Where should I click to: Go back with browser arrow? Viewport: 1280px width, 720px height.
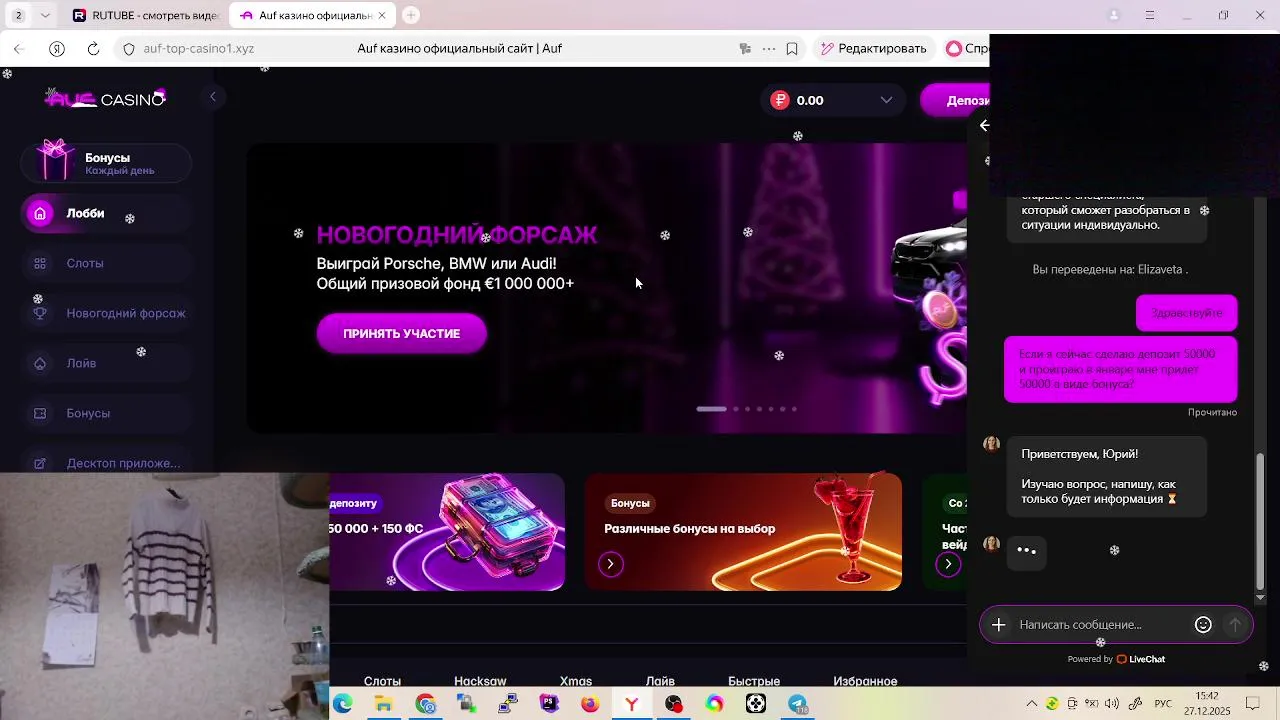pyautogui.click(x=19, y=48)
